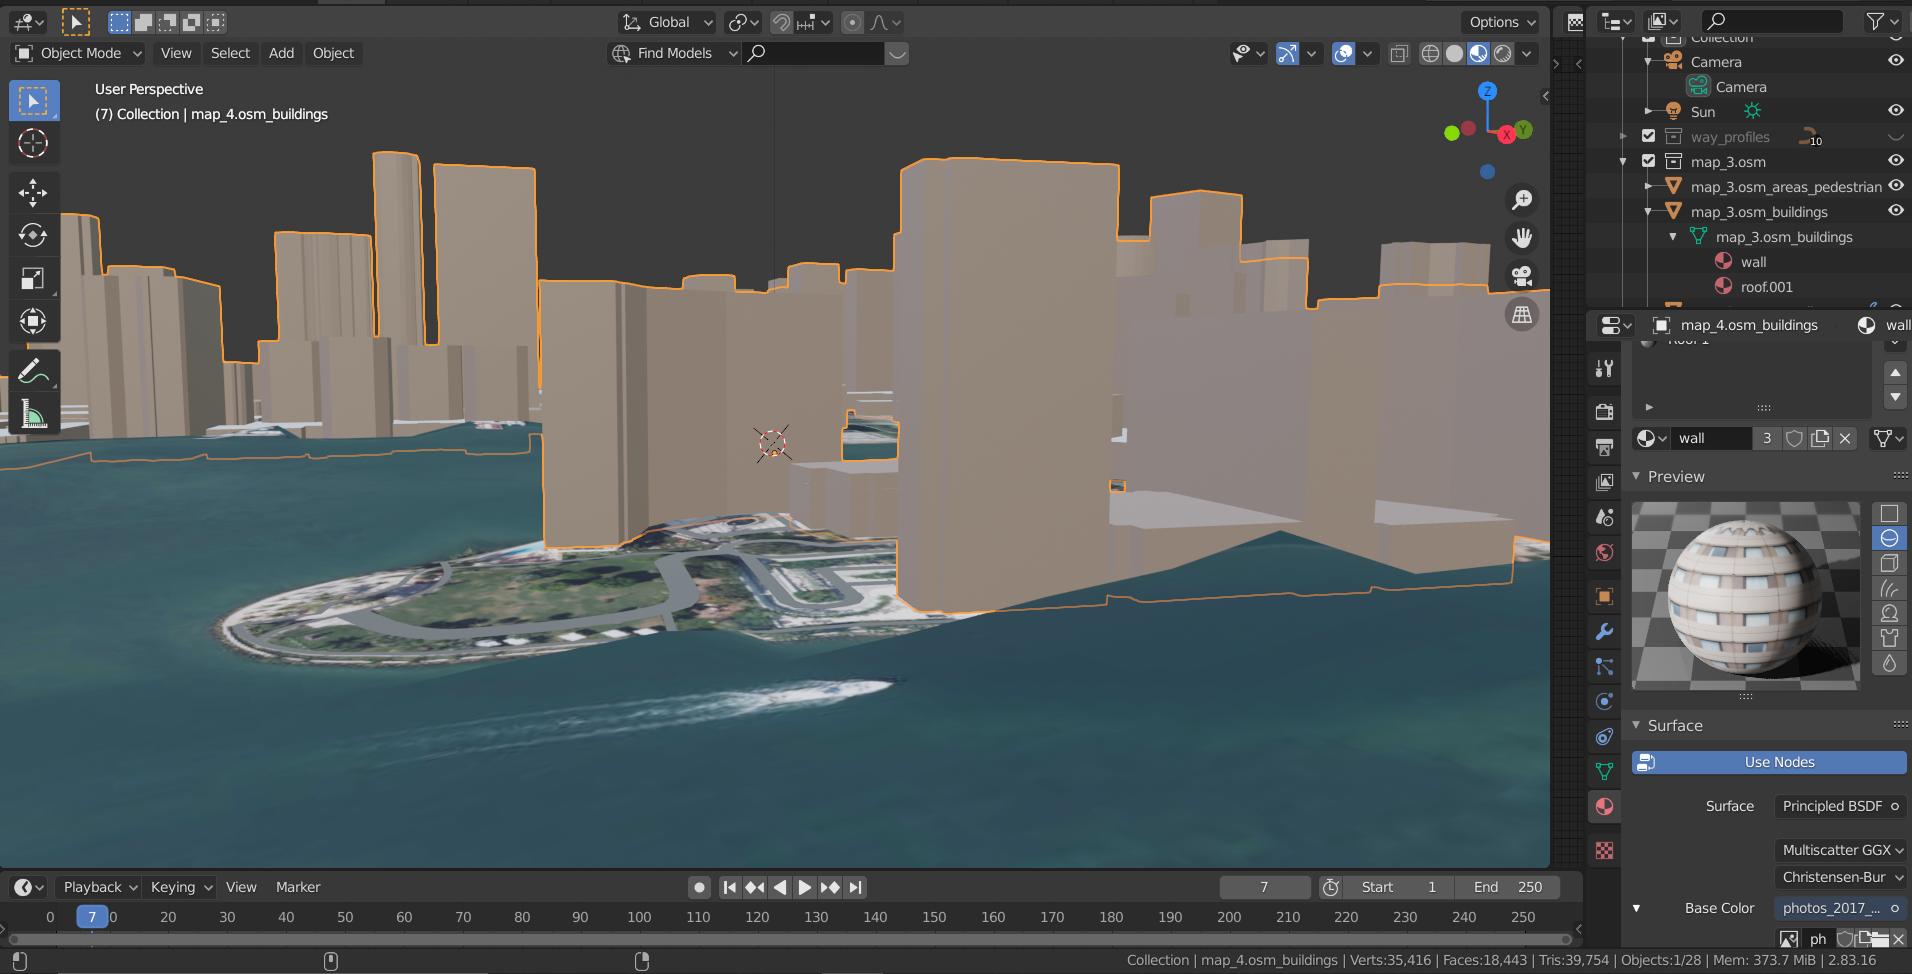Open the Object Mode dropdown
1912x974 pixels.
click(x=78, y=53)
